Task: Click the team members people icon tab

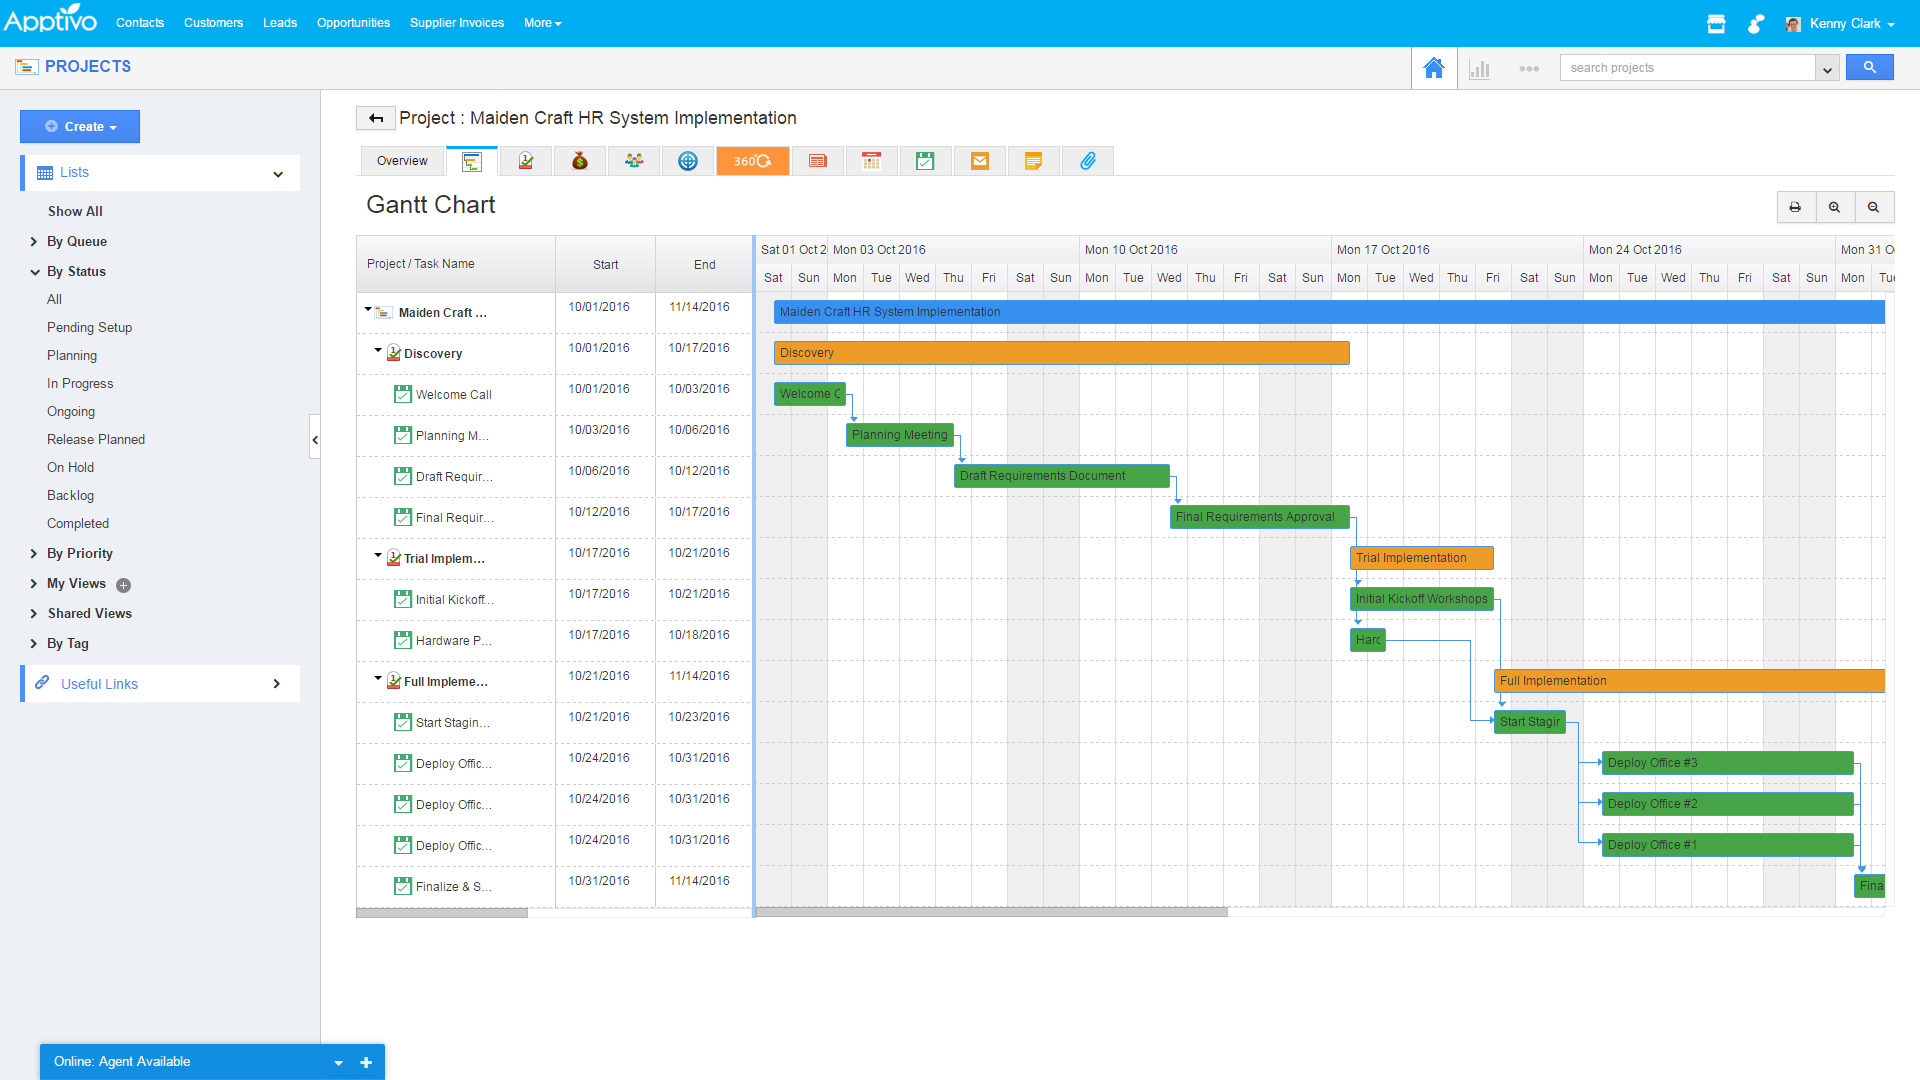Action: 634,161
